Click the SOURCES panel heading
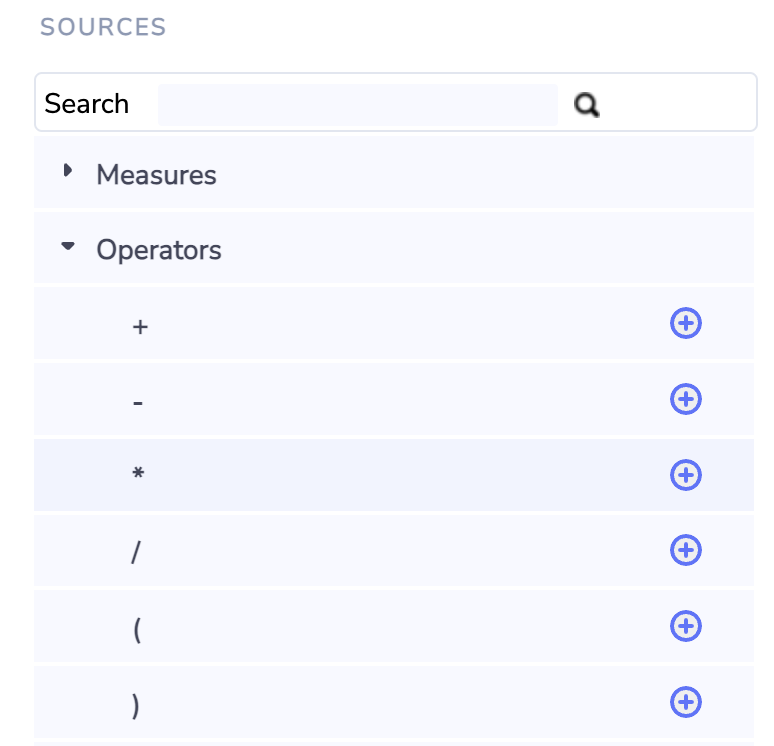 pos(103,27)
